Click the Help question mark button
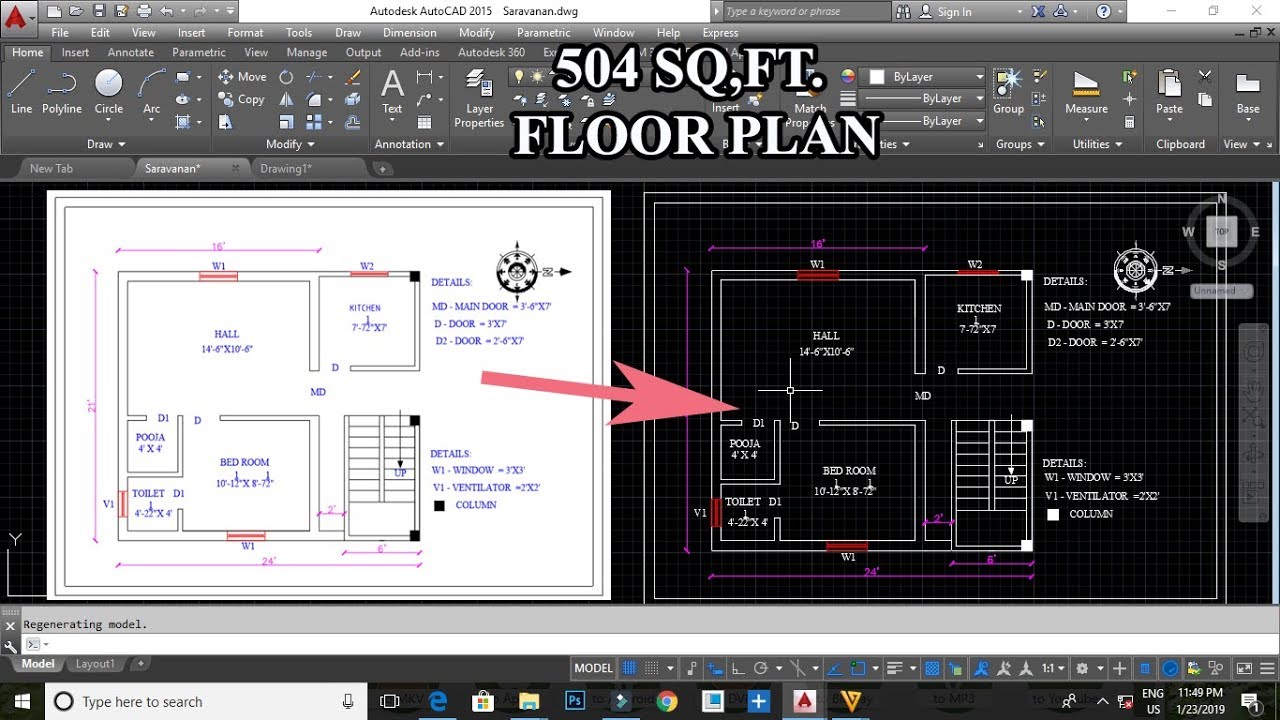 pos(1104,12)
